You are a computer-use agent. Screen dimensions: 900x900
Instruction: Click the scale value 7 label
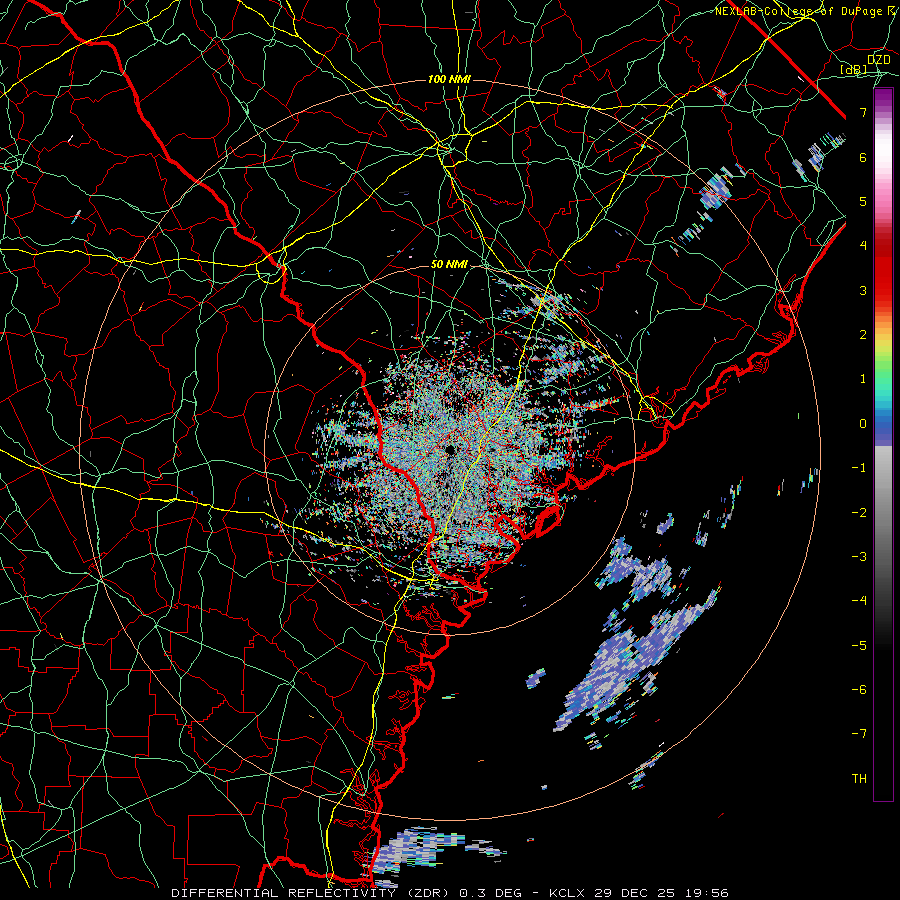point(863,112)
